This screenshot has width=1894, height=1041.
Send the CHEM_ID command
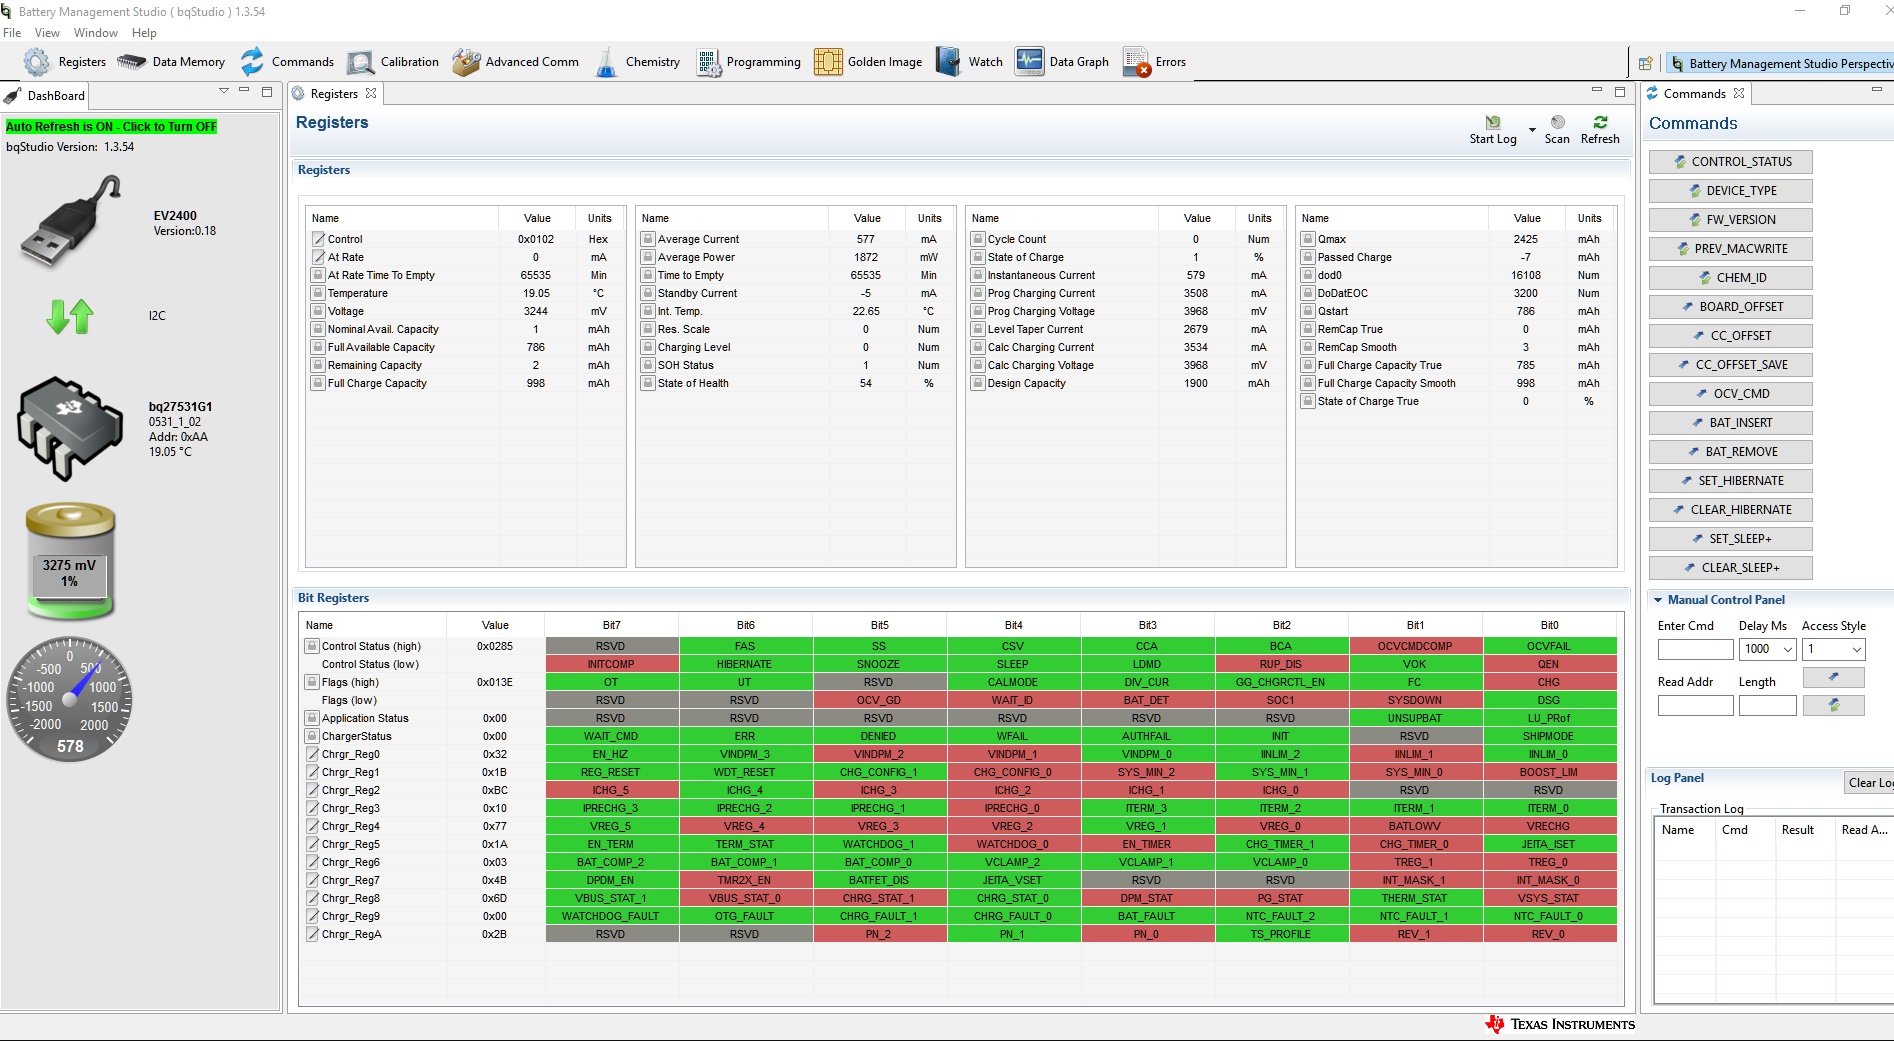click(1730, 278)
